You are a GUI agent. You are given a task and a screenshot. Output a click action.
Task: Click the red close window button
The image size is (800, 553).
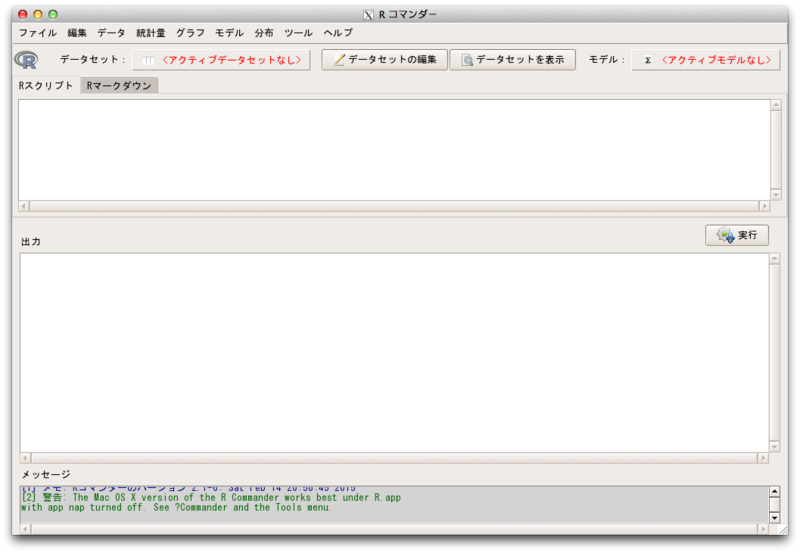[x=22, y=14]
